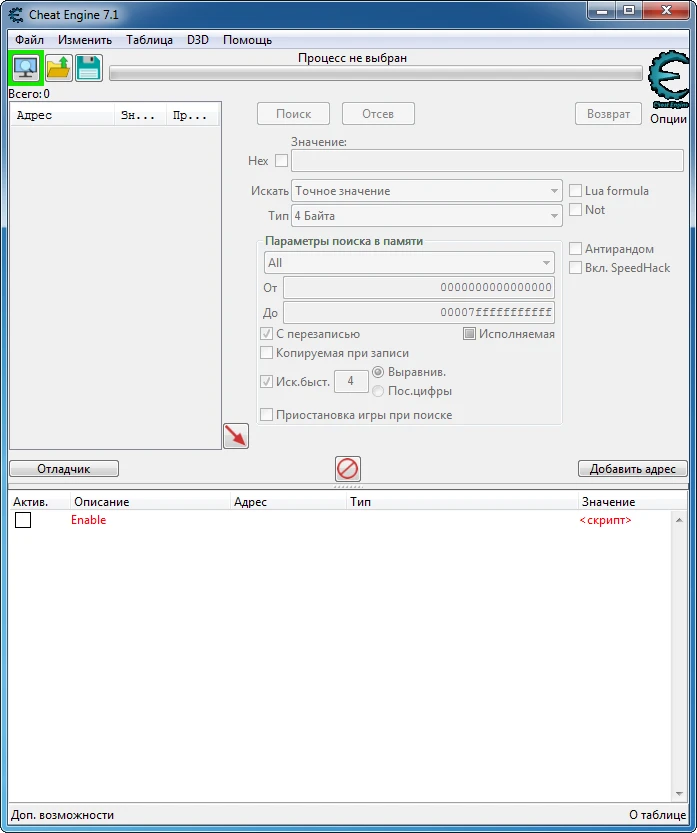Click the scrollbar up arrow in address table
The width and height of the screenshot is (697, 833).
pyautogui.click(x=679, y=520)
